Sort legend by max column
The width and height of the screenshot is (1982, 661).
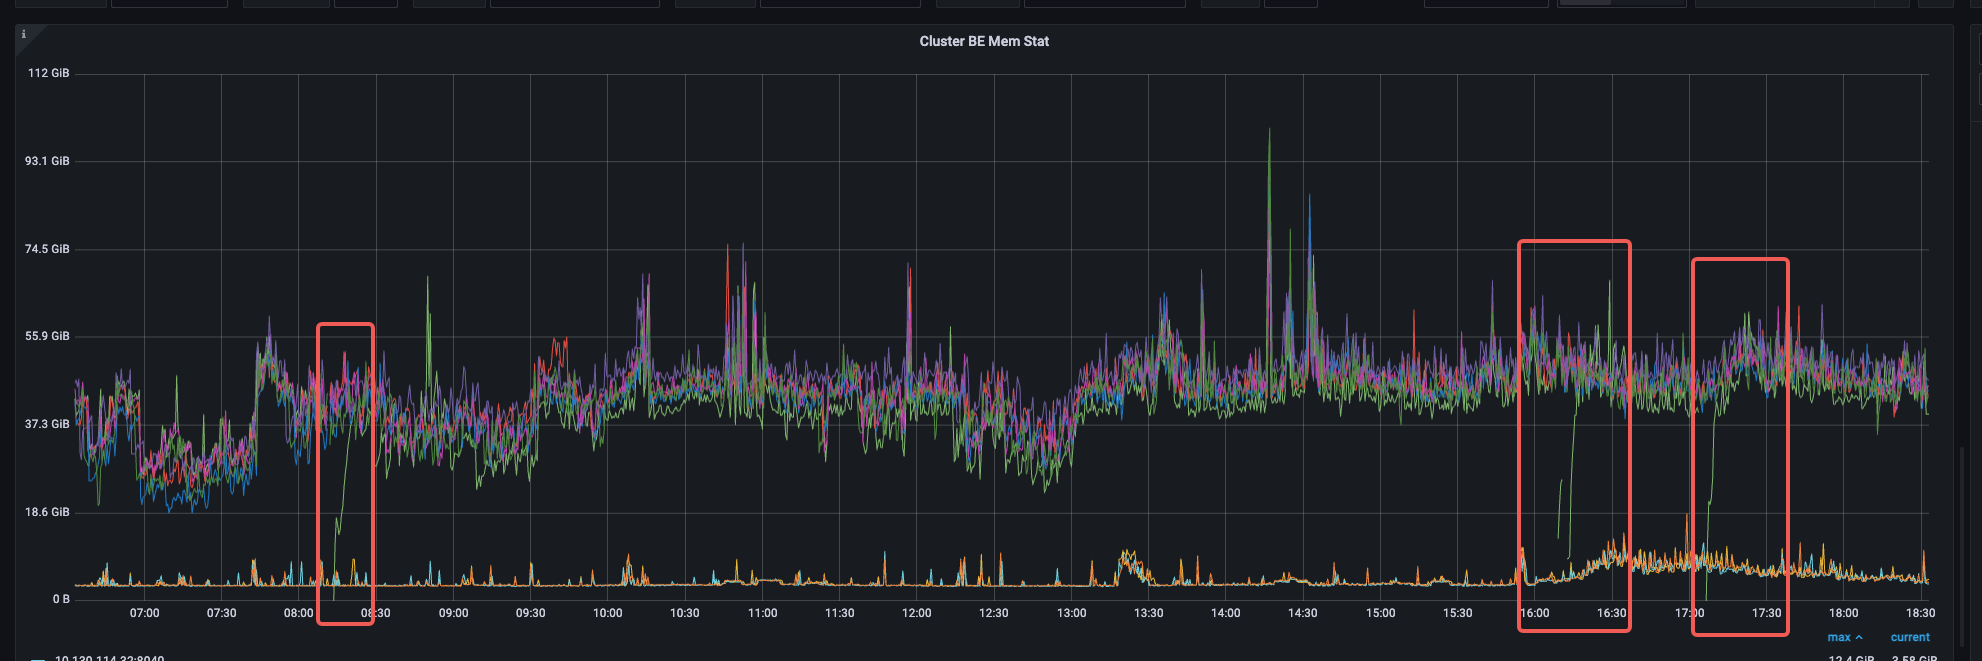tap(1838, 637)
